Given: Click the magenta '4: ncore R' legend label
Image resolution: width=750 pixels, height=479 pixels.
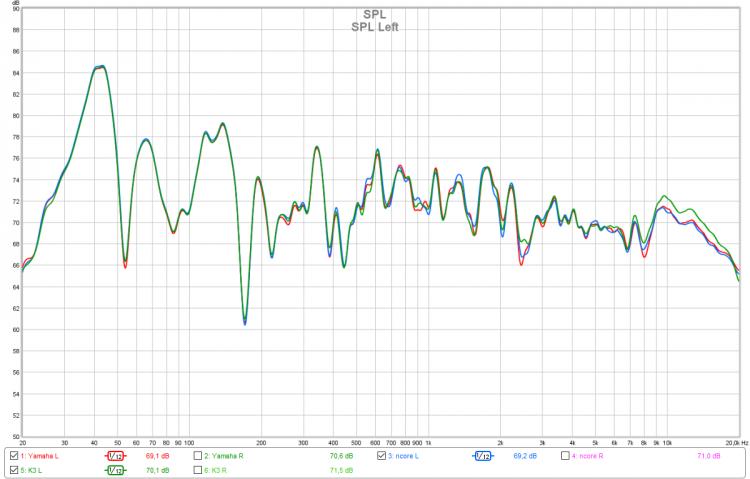Looking at the screenshot, I should click(x=589, y=455).
